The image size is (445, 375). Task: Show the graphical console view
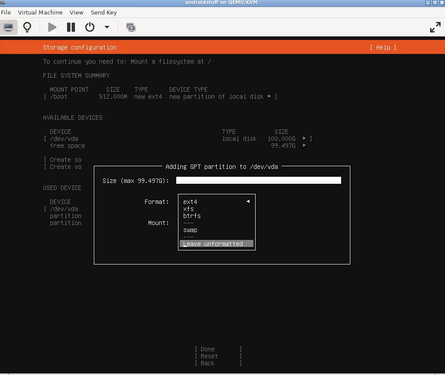coord(8,27)
